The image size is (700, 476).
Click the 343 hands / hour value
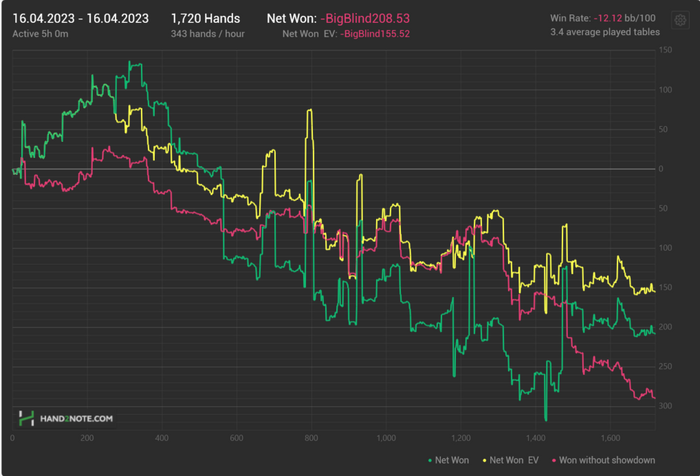[208, 34]
